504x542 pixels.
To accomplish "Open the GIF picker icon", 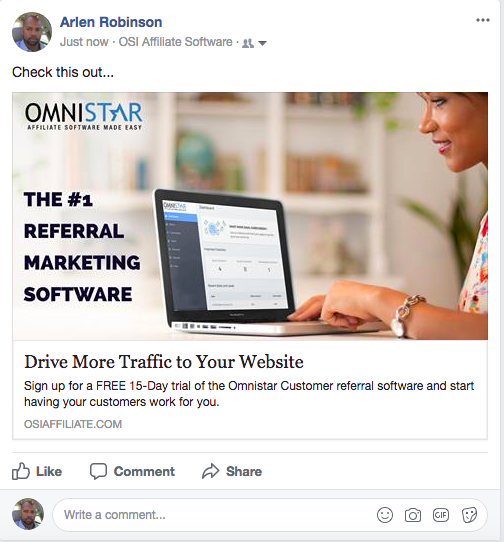I will pyautogui.click(x=441, y=515).
